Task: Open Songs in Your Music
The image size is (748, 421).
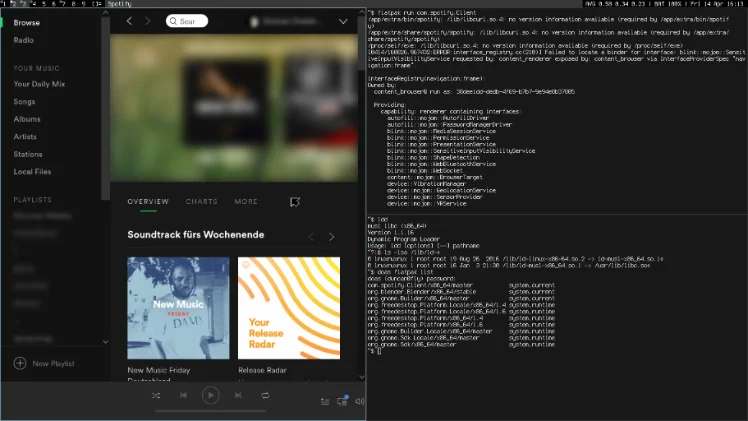Action: pos(24,102)
